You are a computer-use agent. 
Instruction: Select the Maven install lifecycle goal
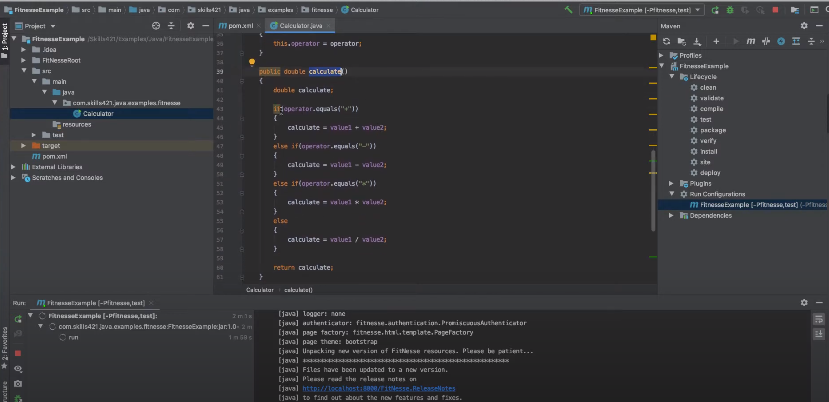[708, 151]
